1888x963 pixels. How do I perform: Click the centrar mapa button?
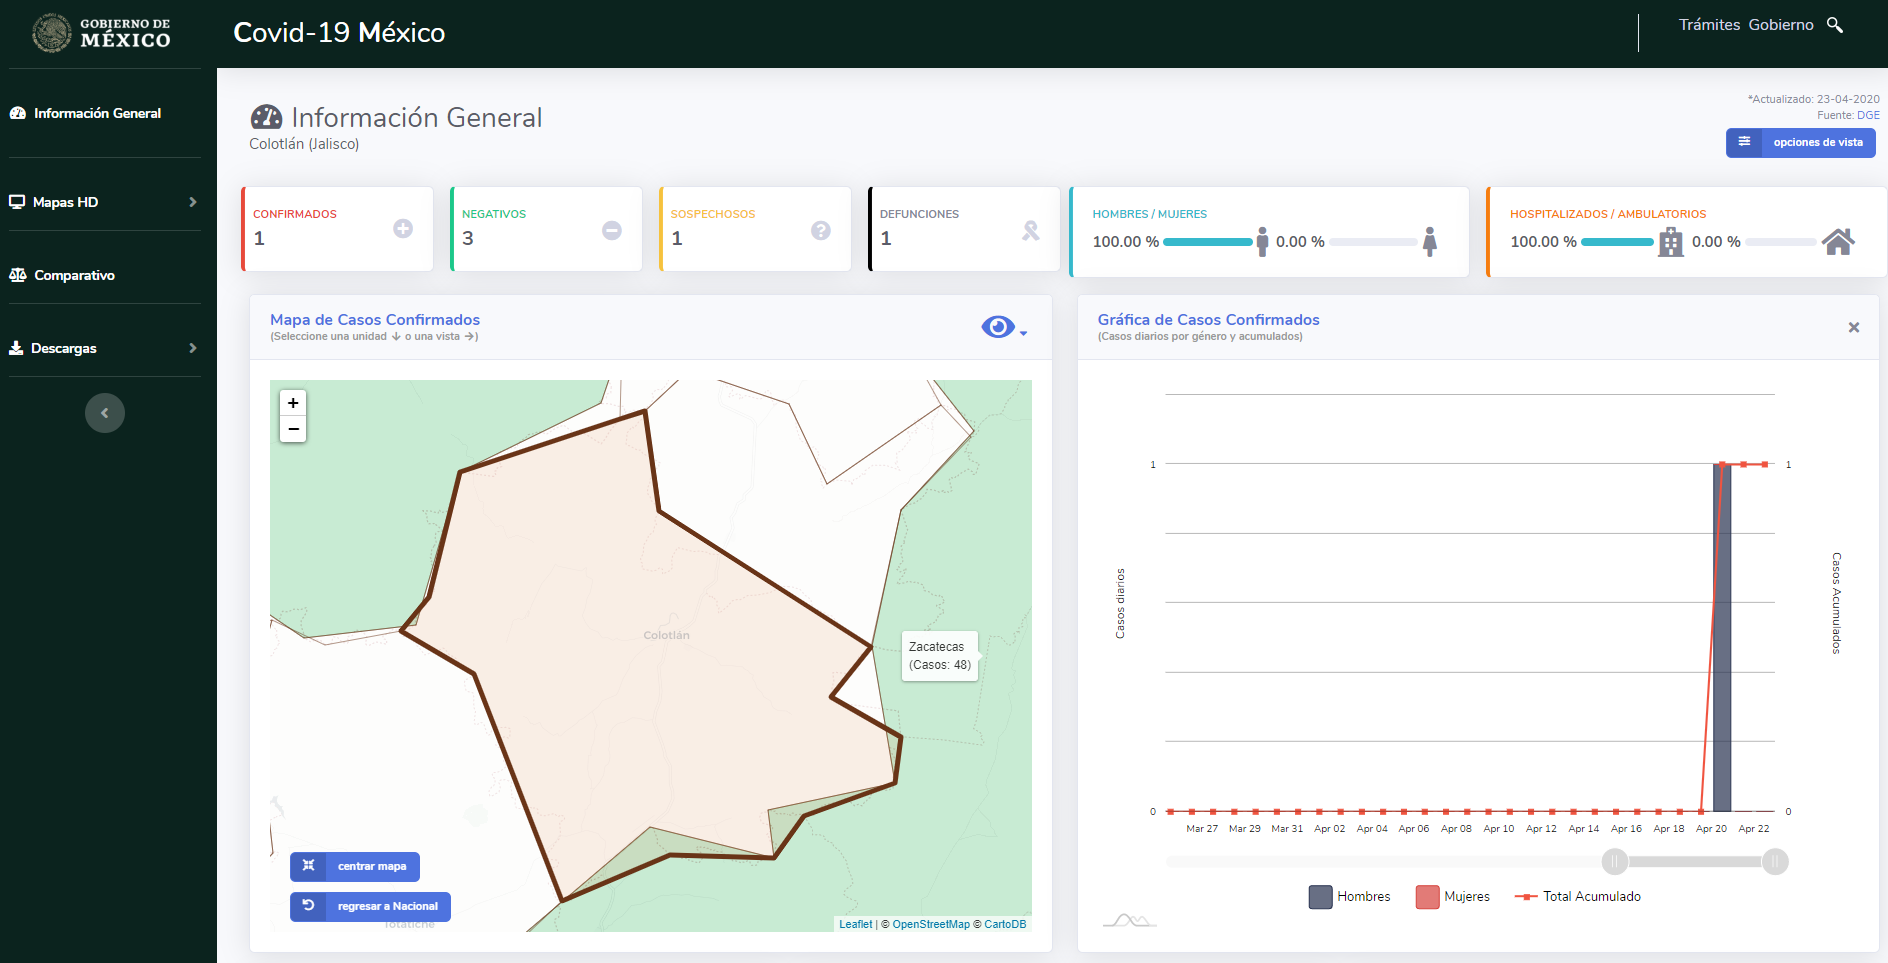355,866
